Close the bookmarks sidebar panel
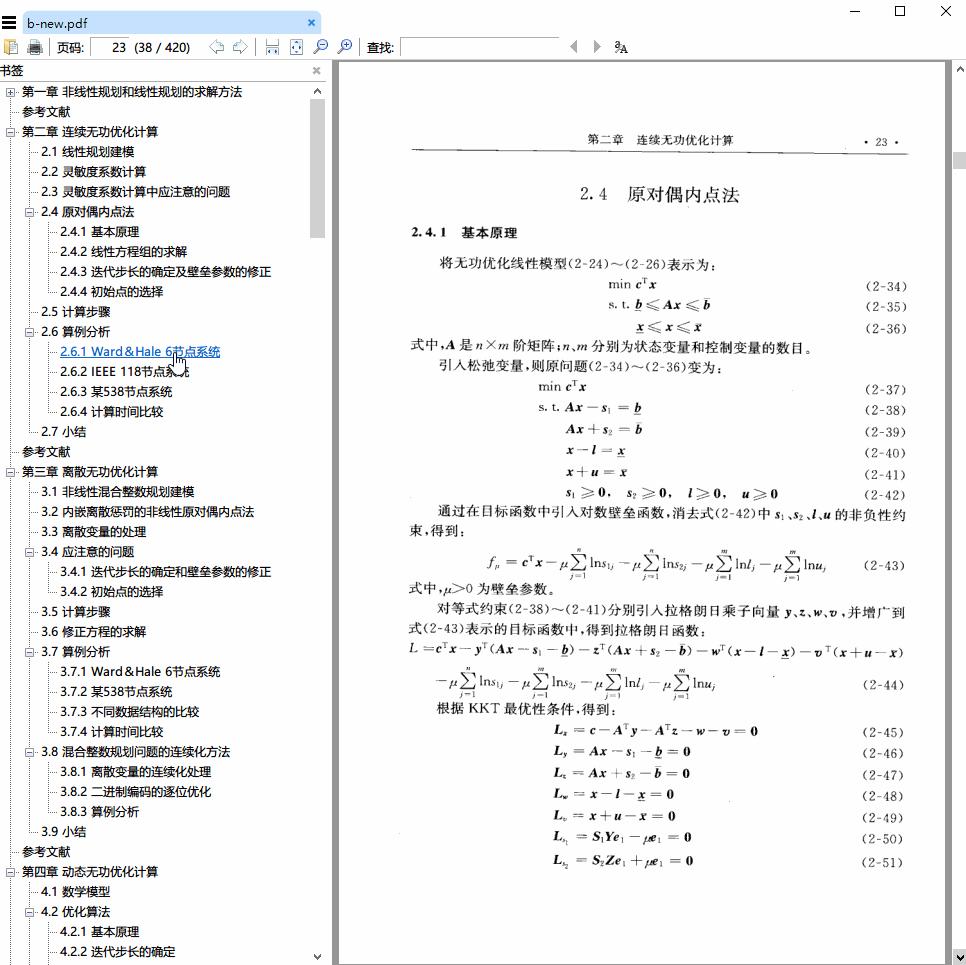The width and height of the screenshot is (966, 965). 316,71
